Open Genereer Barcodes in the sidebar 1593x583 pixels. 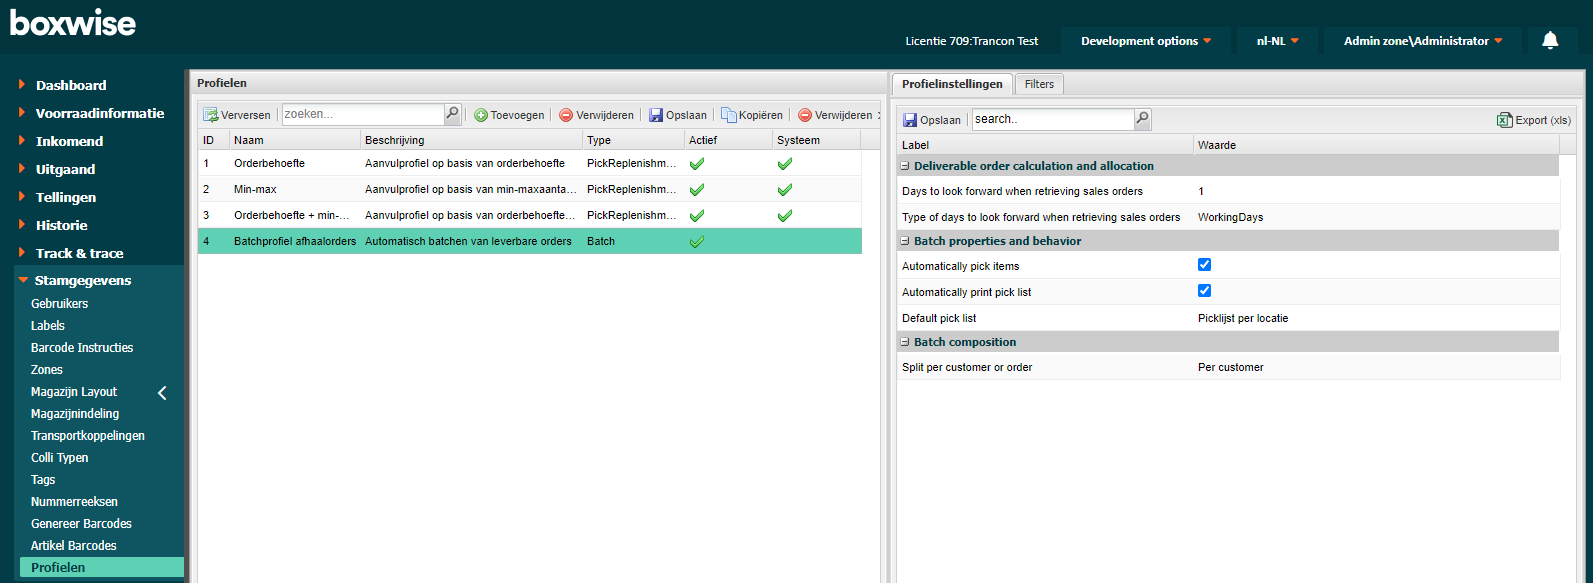point(81,523)
